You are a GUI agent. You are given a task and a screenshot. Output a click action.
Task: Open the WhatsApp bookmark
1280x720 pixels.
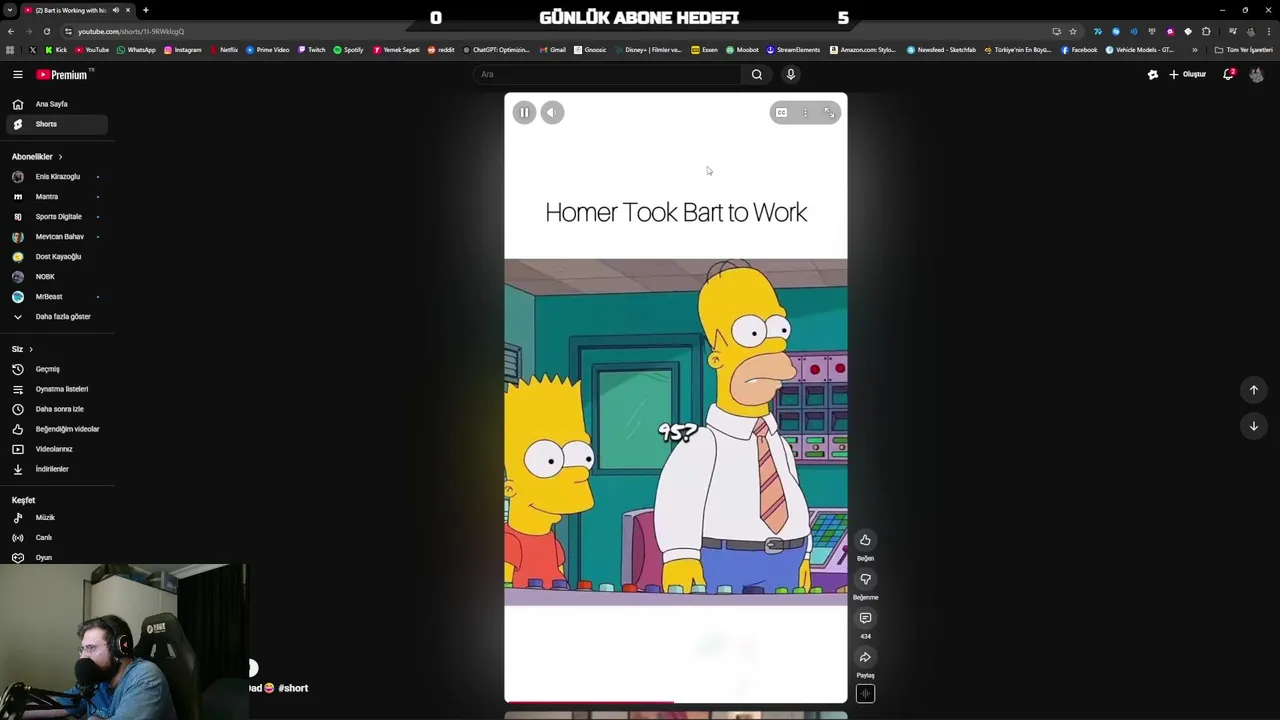[136, 50]
